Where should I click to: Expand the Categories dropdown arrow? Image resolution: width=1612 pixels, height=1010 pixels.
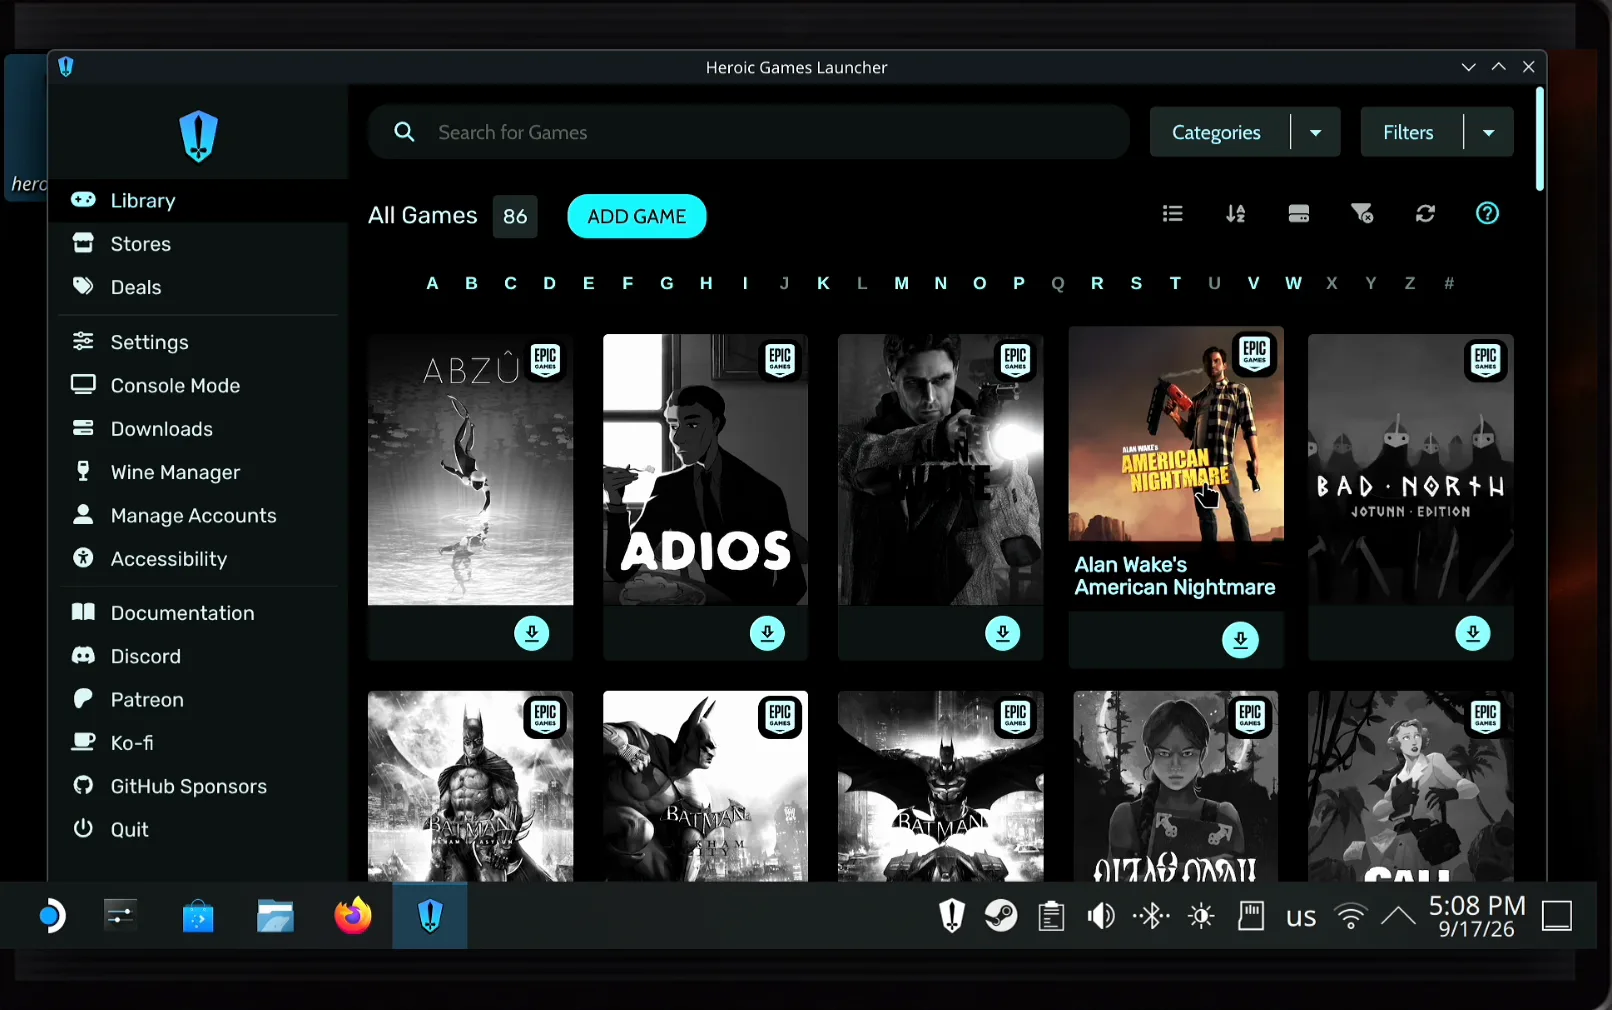coord(1316,132)
